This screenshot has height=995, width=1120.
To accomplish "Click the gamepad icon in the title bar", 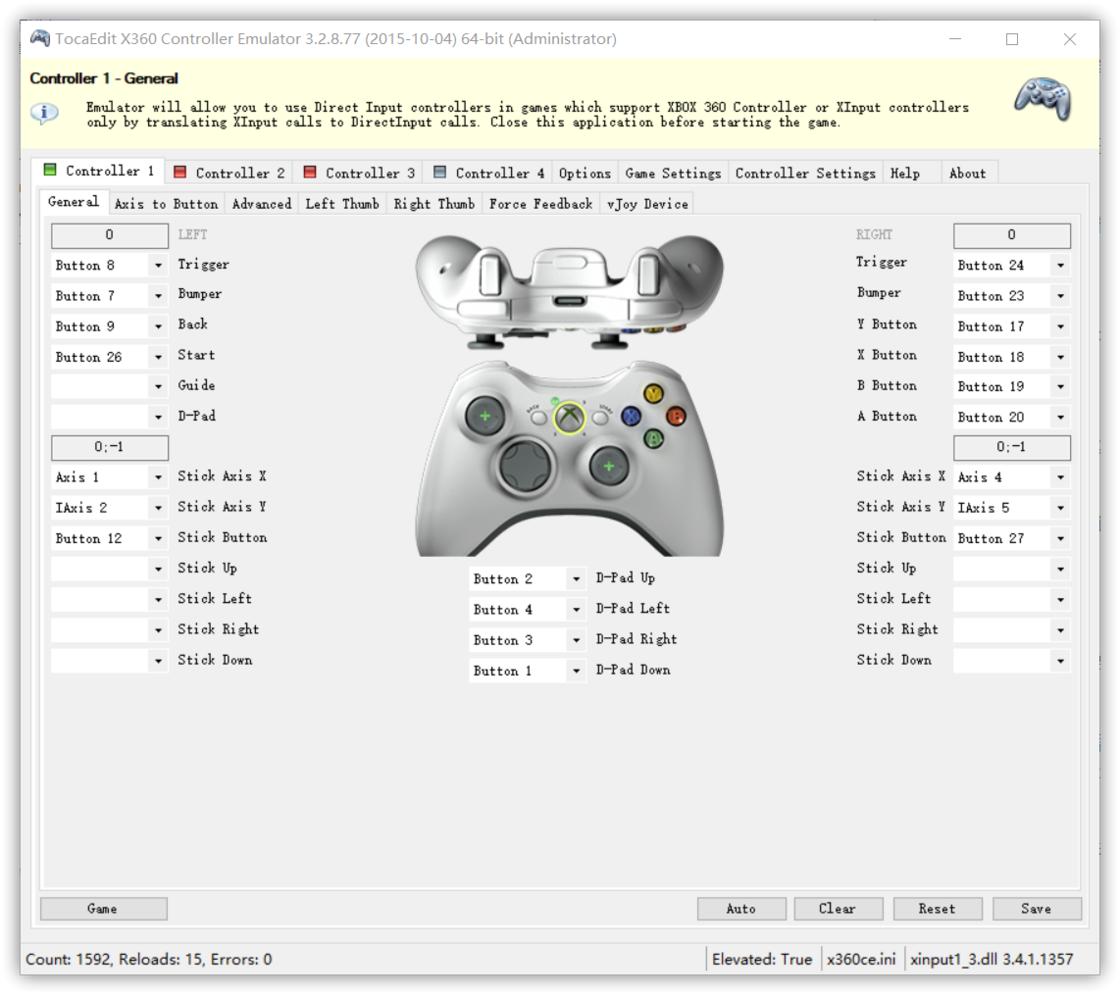I will 39,38.
